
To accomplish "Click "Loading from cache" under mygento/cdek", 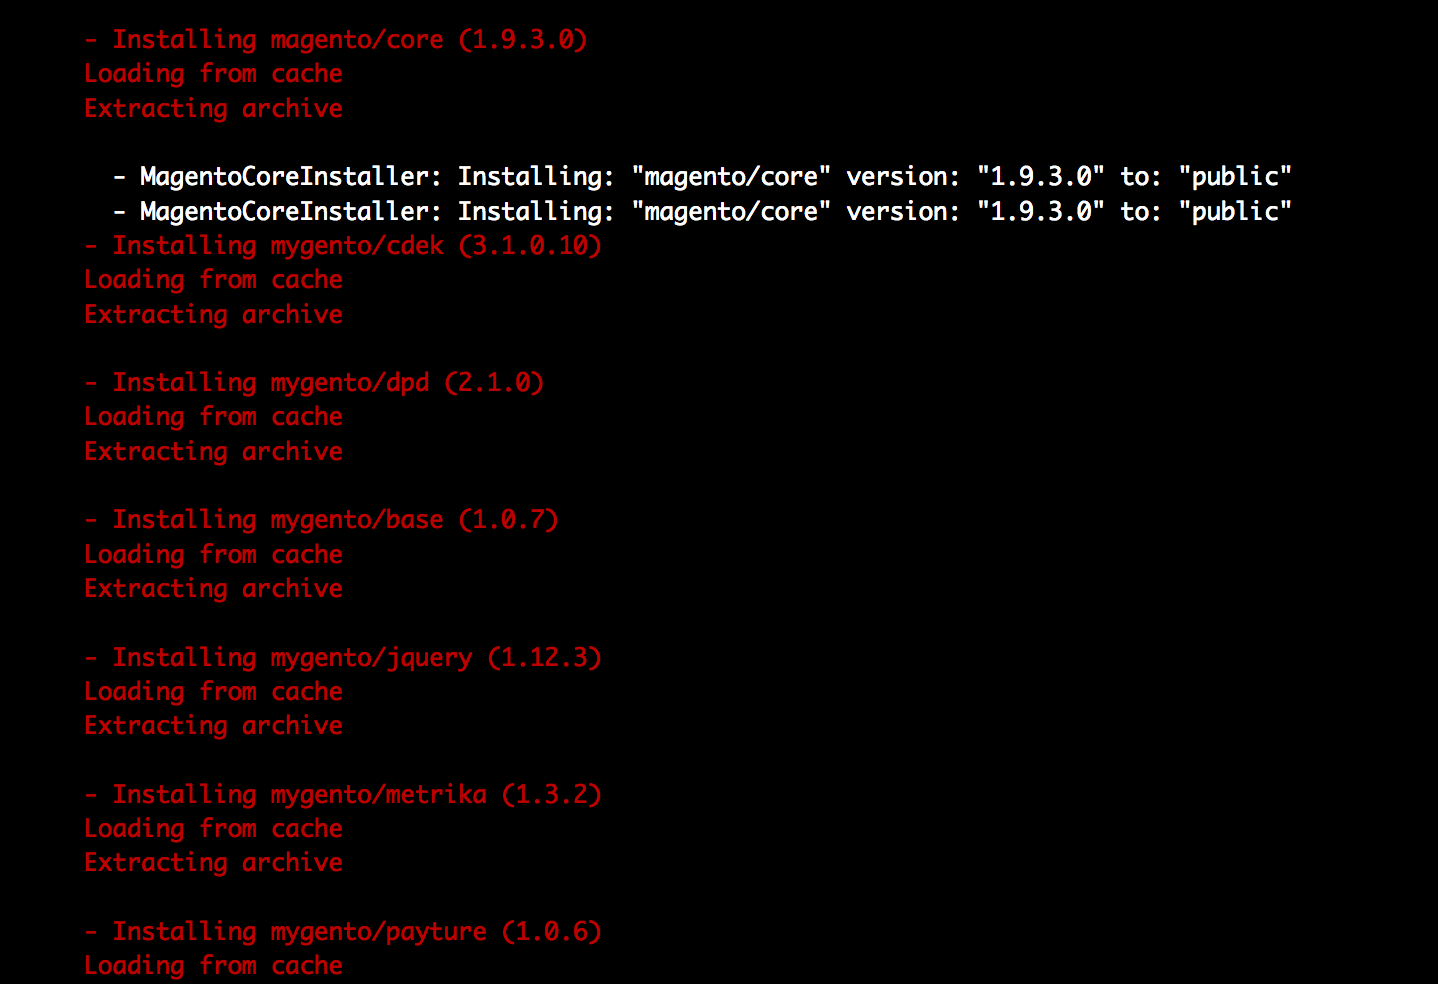I will pyautogui.click(x=213, y=280).
